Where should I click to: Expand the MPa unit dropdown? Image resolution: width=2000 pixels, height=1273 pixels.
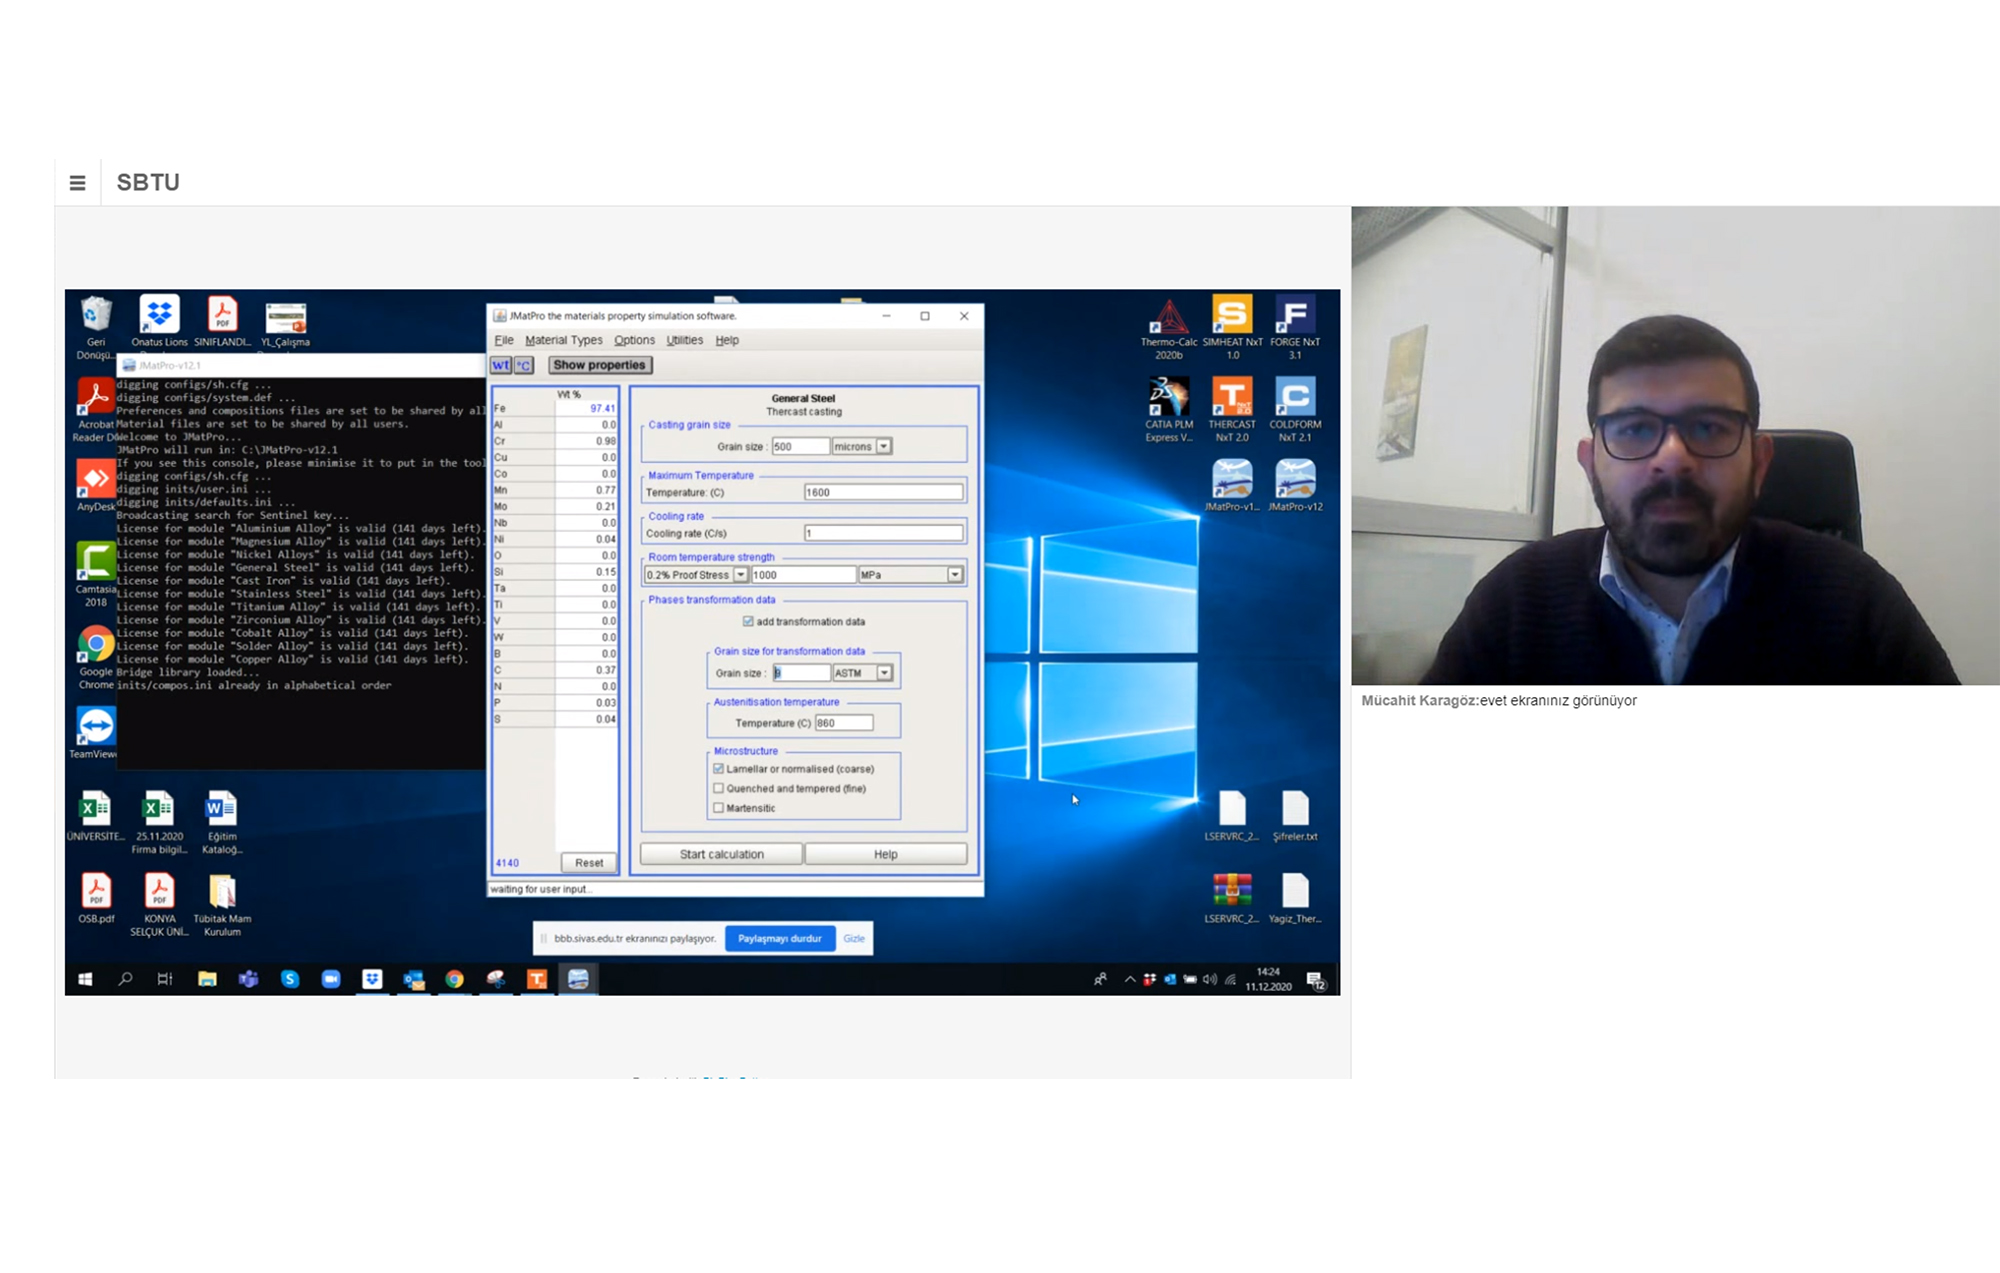click(955, 575)
